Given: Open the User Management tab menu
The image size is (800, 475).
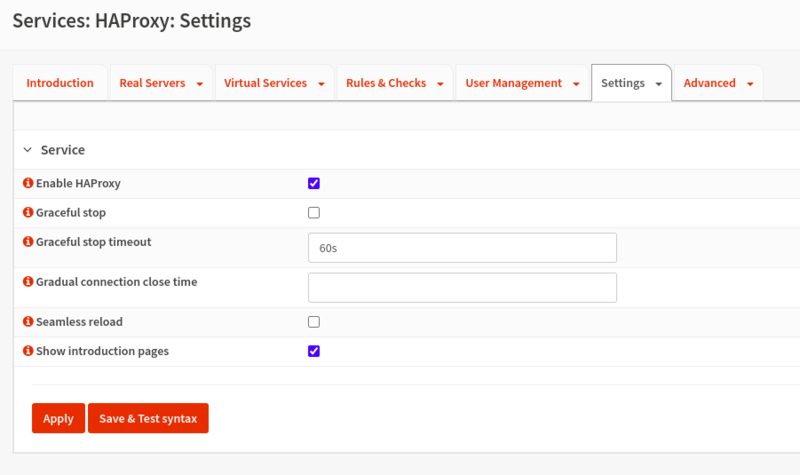Looking at the screenshot, I should (521, 83).
